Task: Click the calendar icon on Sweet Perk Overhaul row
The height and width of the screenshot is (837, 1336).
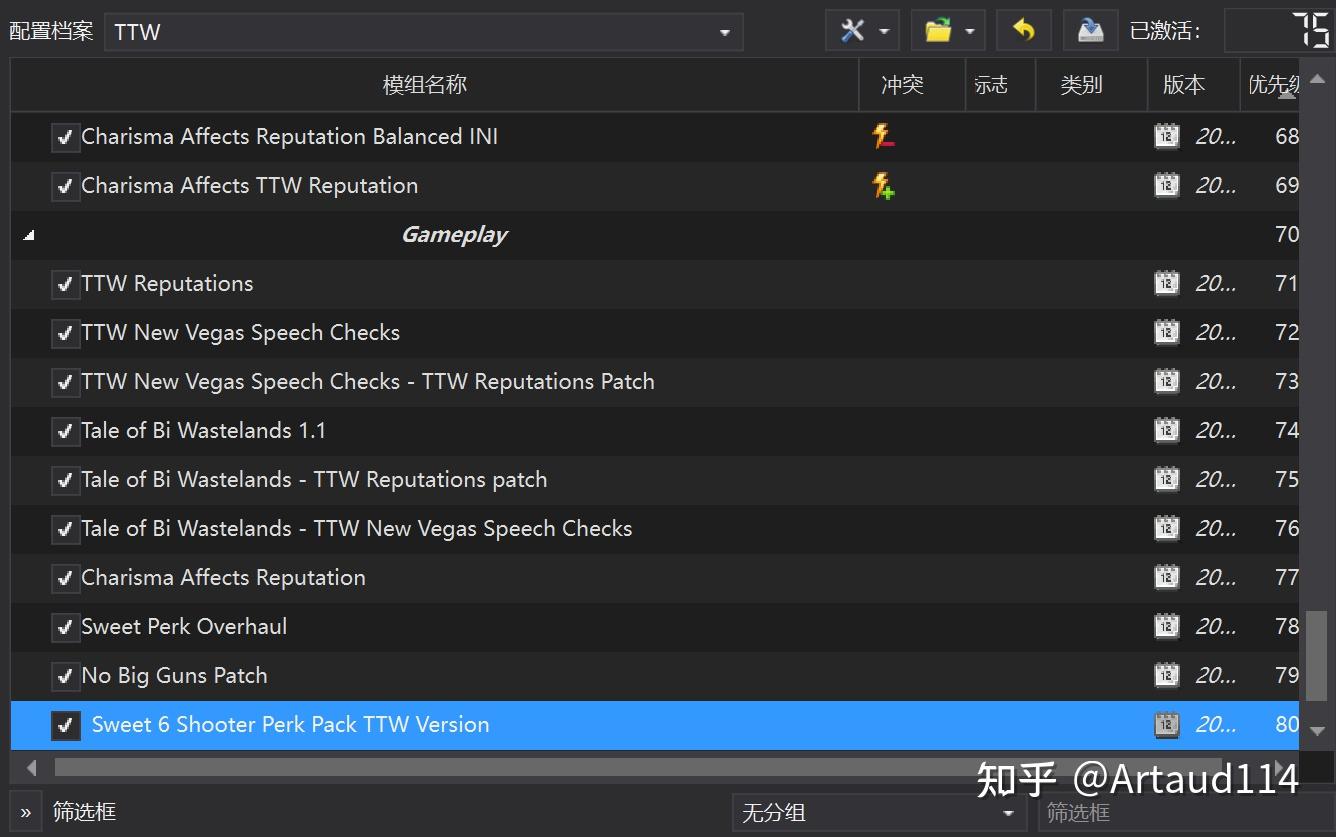Action: [x=1167, y=626]
